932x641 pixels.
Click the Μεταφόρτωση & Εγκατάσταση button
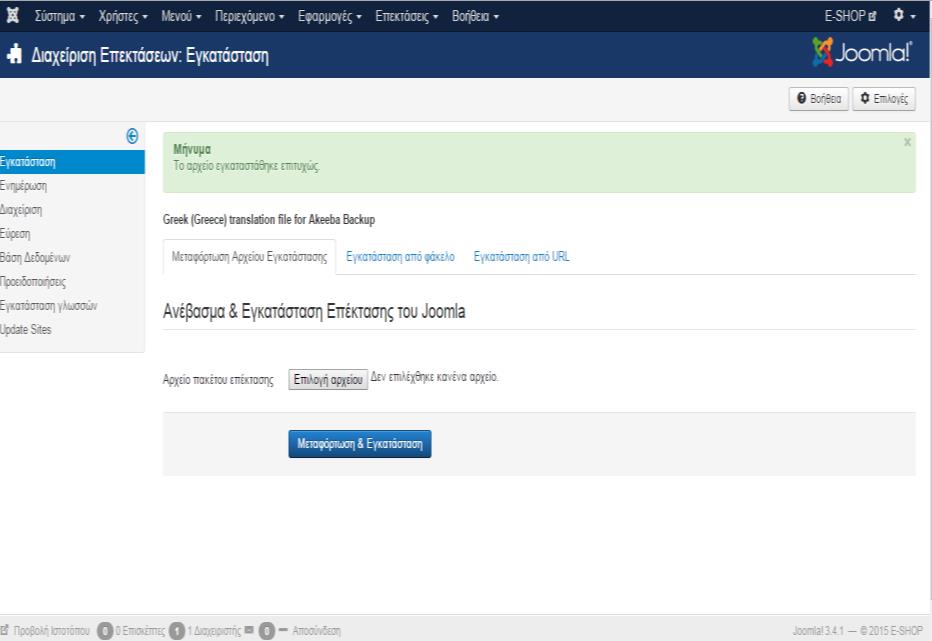point(360,444)
